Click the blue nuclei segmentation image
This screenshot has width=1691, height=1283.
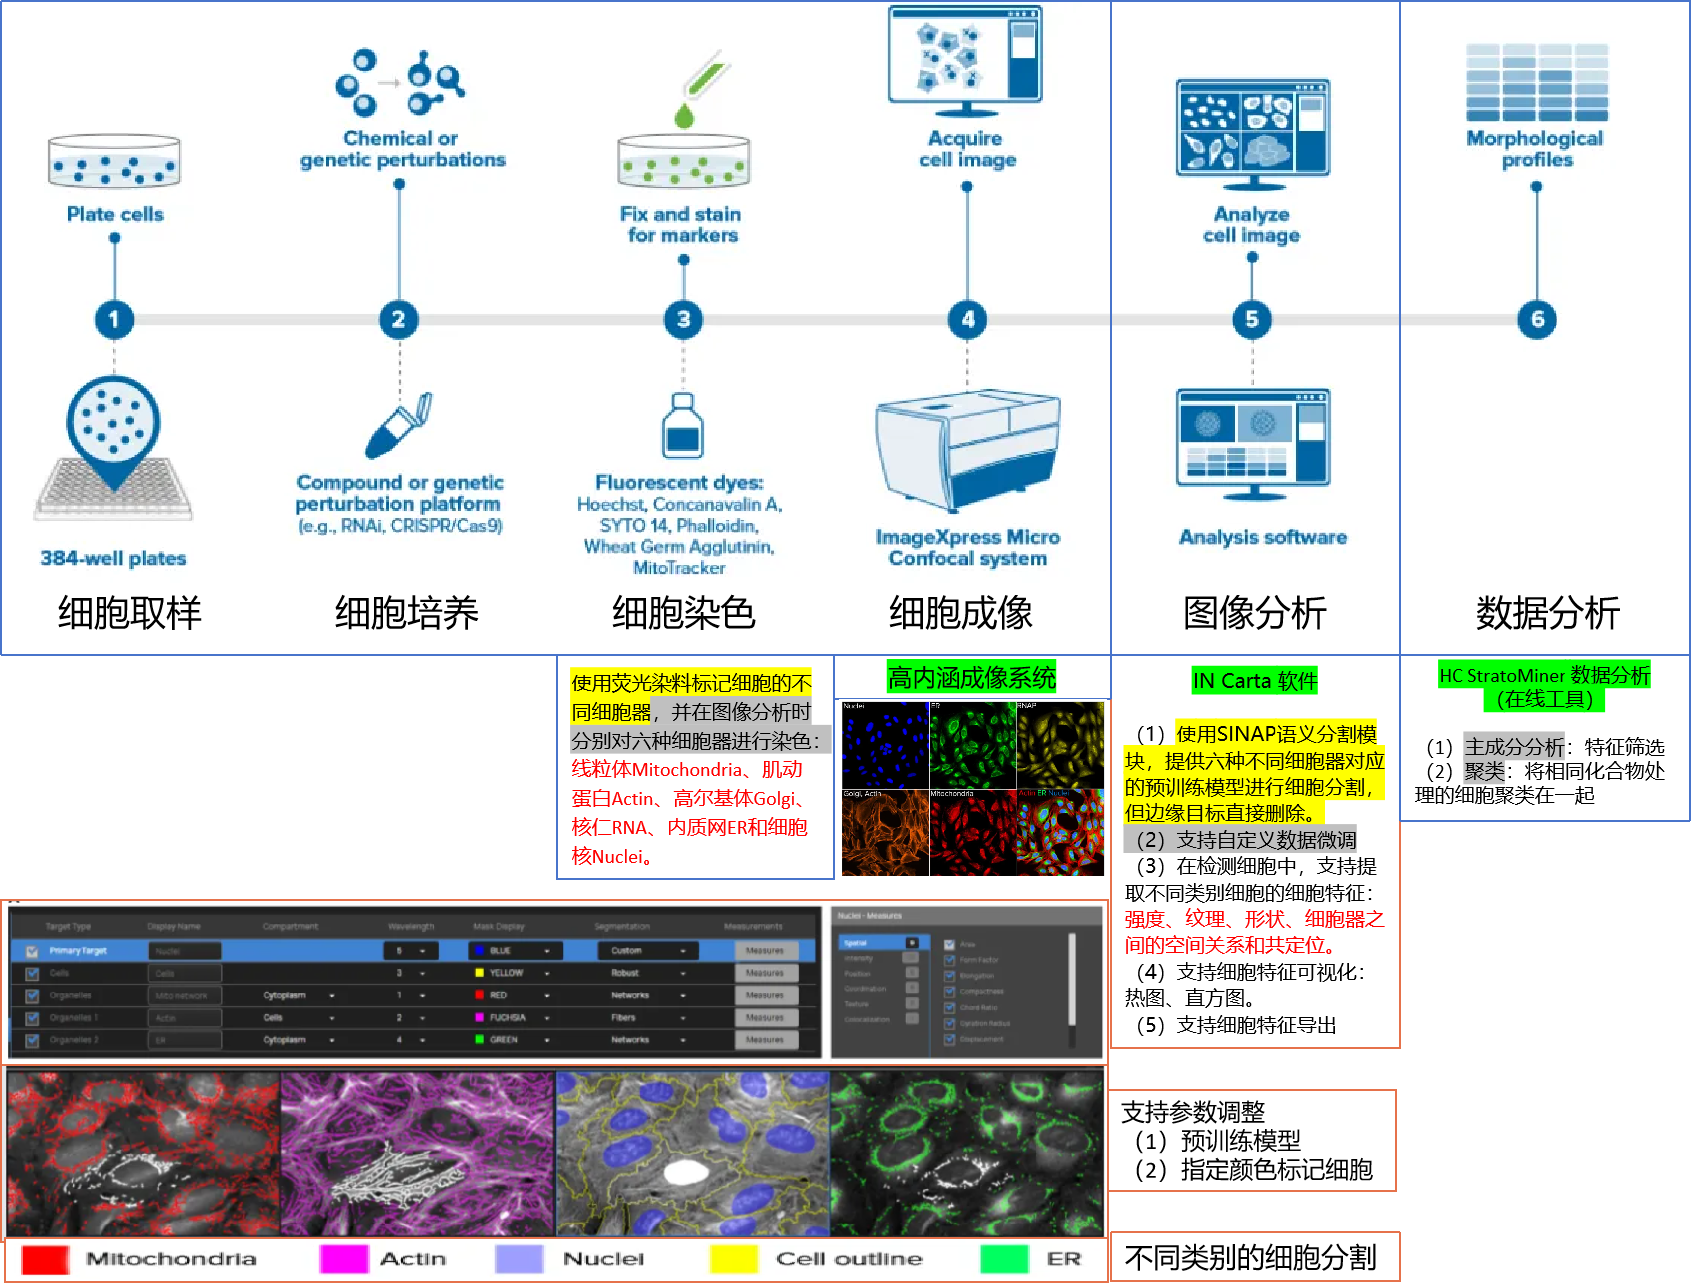(692, 1153)
